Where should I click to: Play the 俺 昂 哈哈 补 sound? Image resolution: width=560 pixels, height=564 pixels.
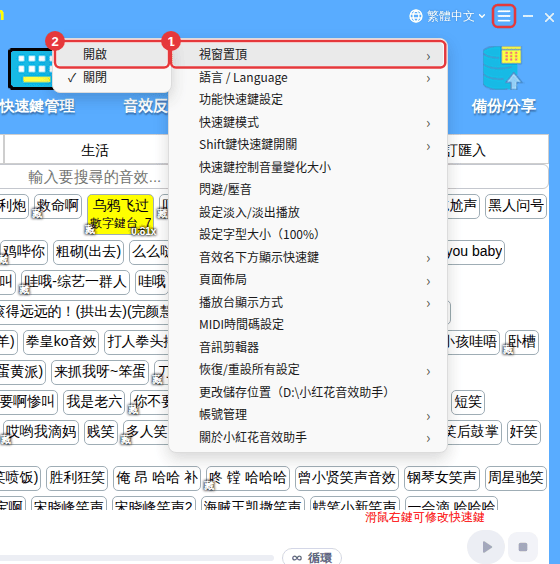[157, 478]
